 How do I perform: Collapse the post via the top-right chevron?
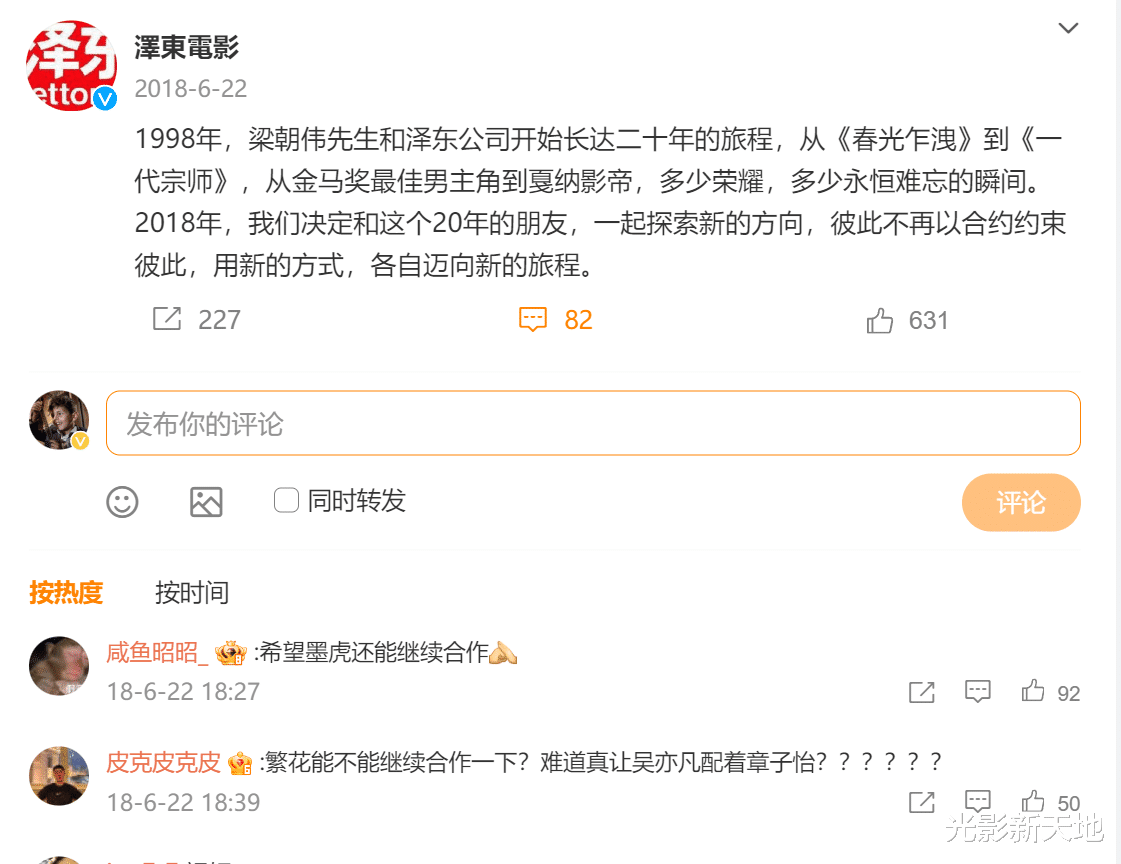[1068, 28]
